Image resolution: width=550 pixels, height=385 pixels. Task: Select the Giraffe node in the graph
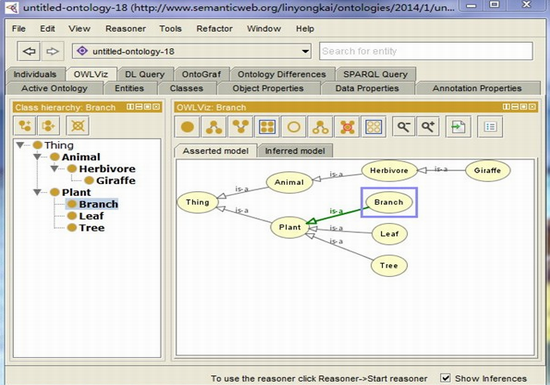(x=487, y=171)
